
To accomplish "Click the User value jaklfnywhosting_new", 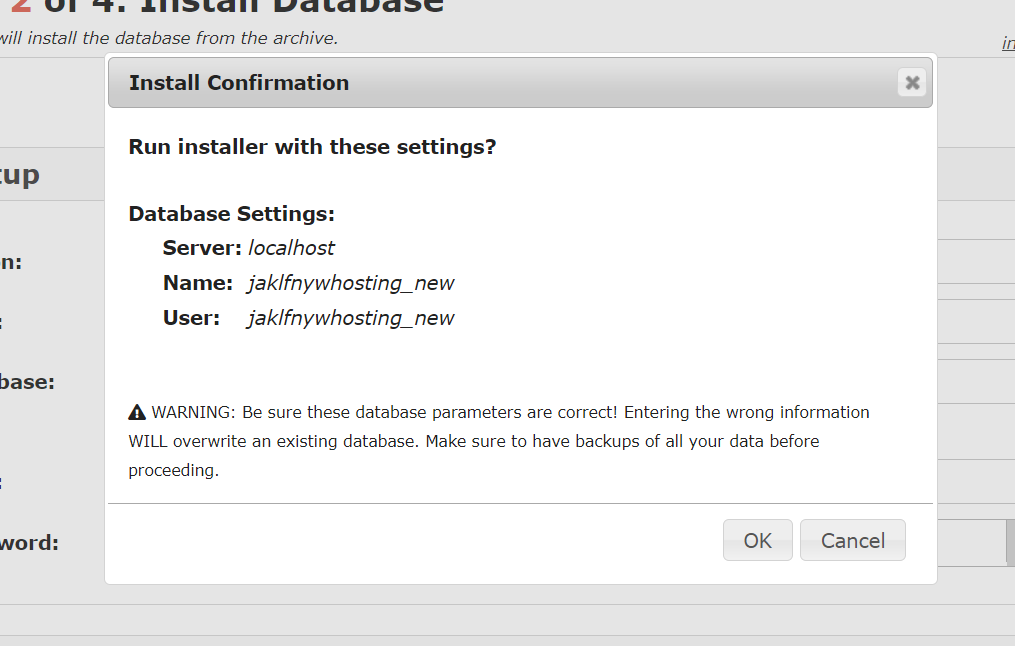I will click(351, 318).
